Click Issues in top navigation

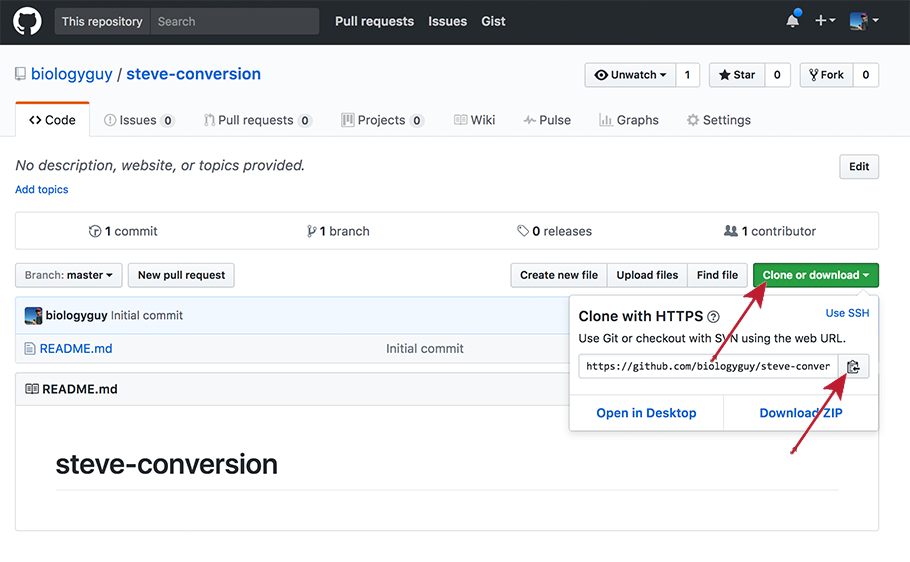coord(447,21)
